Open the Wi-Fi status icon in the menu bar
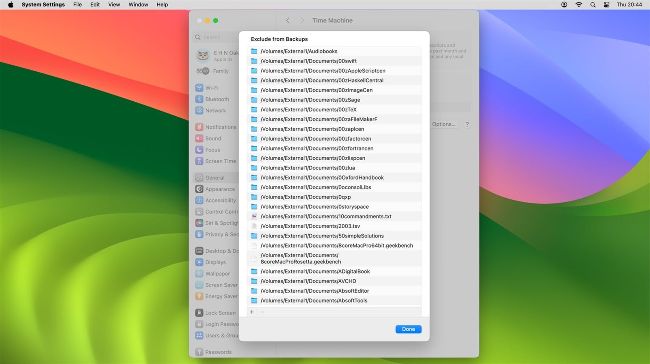This screenshot has width=650, height=364. (x=579, y=5)
